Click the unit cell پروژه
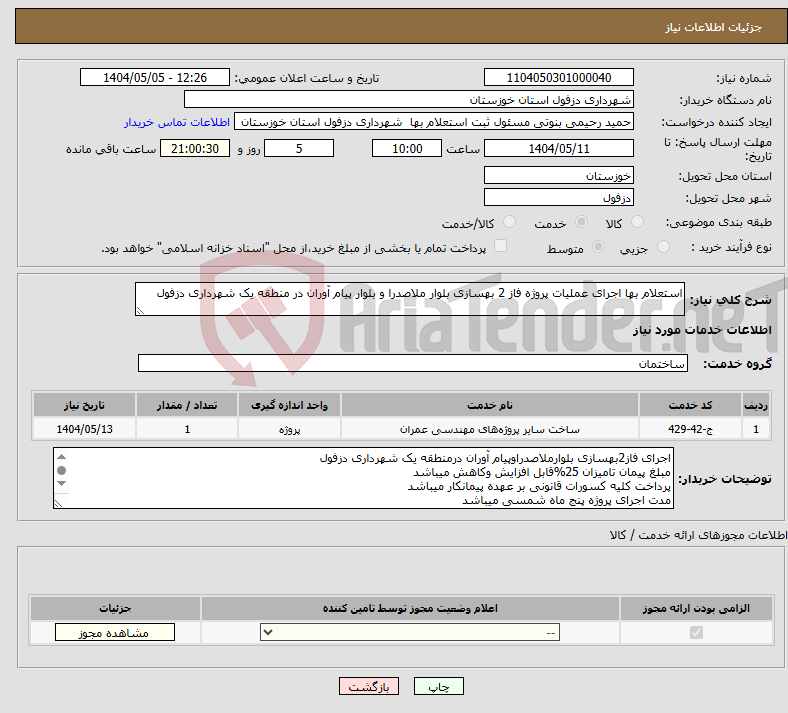 pos(289,429)
